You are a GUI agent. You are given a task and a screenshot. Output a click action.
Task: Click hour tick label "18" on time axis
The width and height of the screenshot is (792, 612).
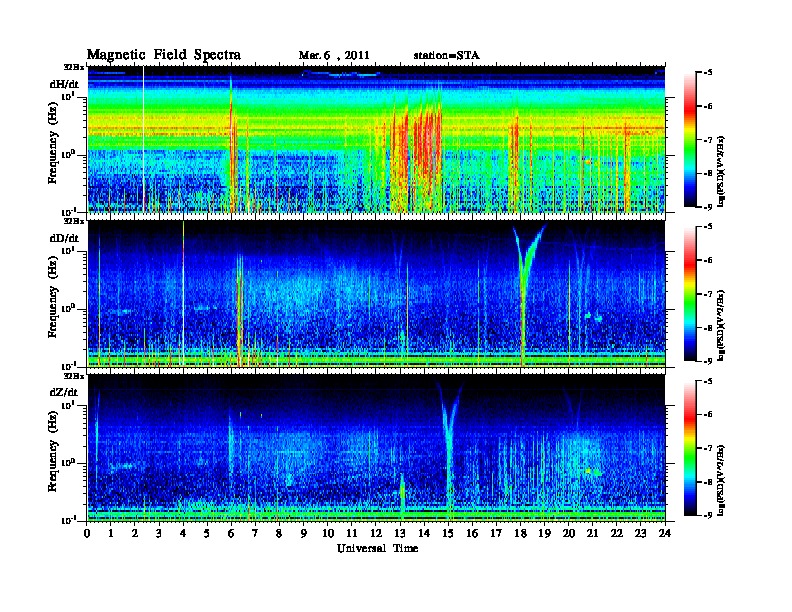click(x=520, y=533)
